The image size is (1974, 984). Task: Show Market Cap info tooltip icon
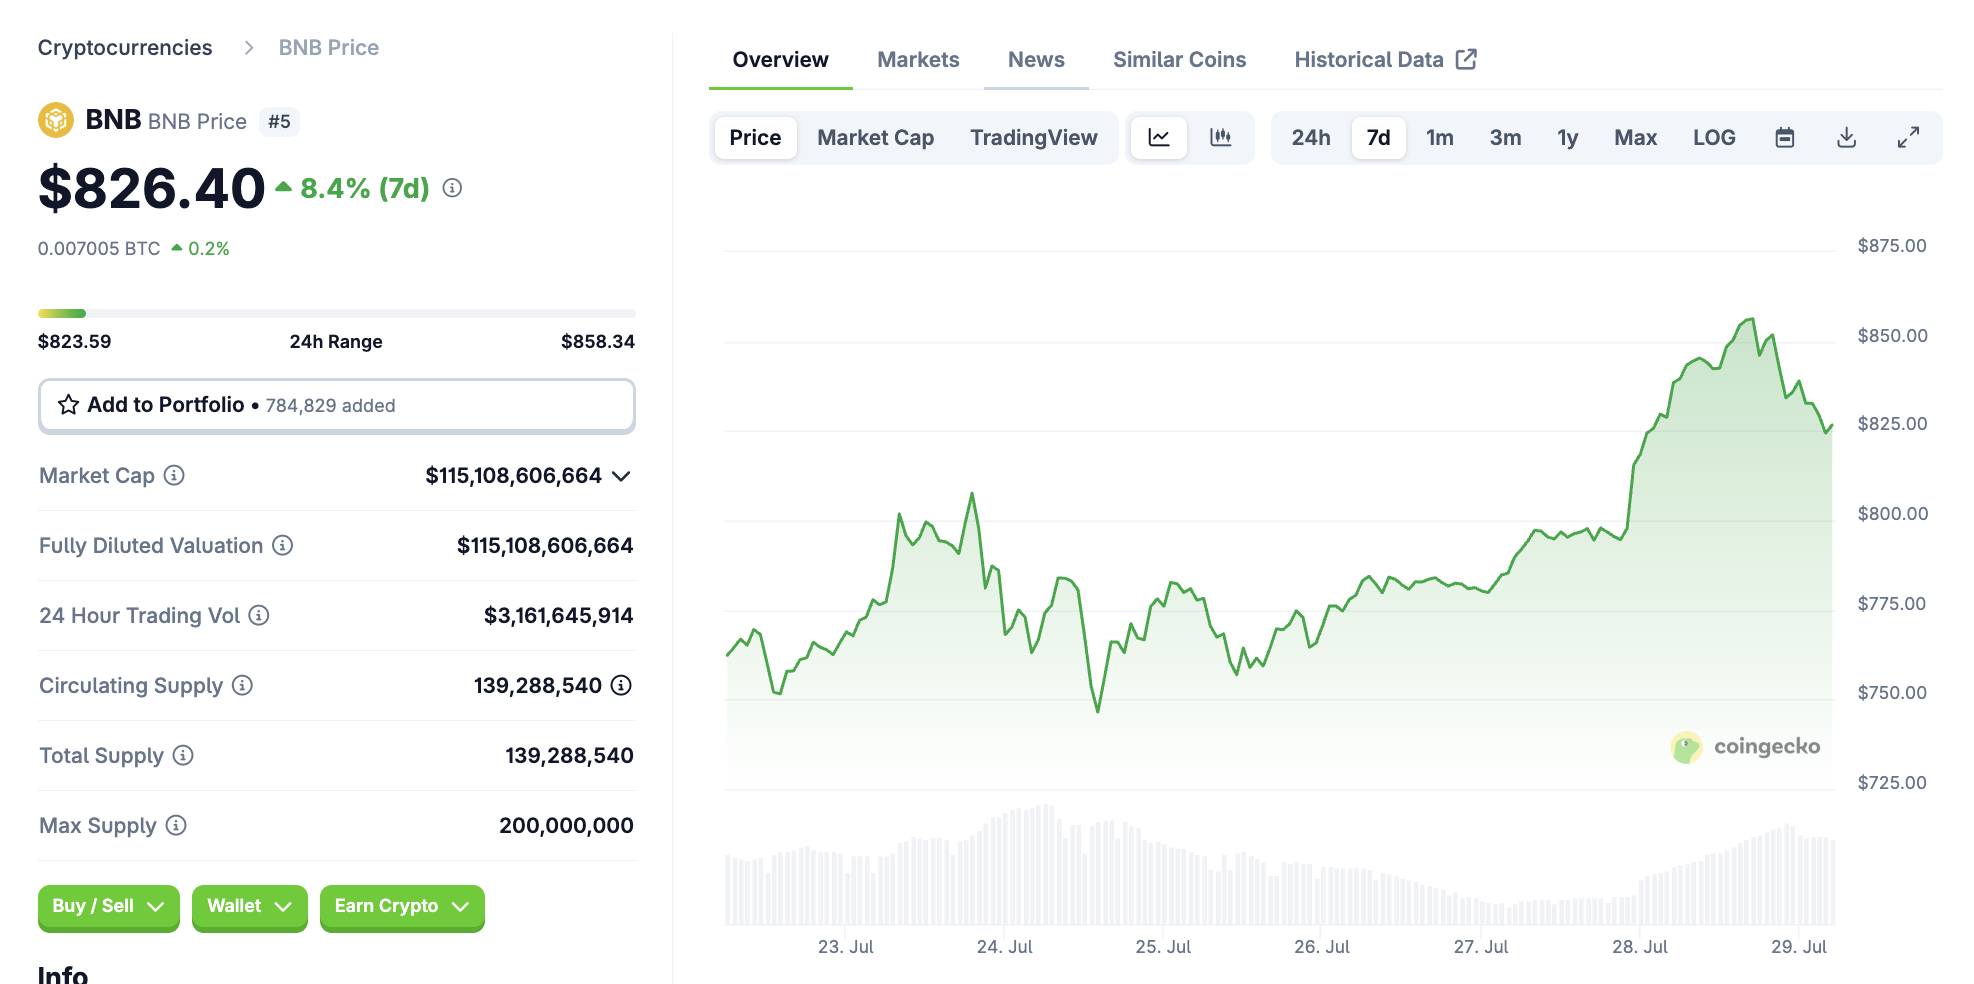pyautogui.click(x=174, y=475)
